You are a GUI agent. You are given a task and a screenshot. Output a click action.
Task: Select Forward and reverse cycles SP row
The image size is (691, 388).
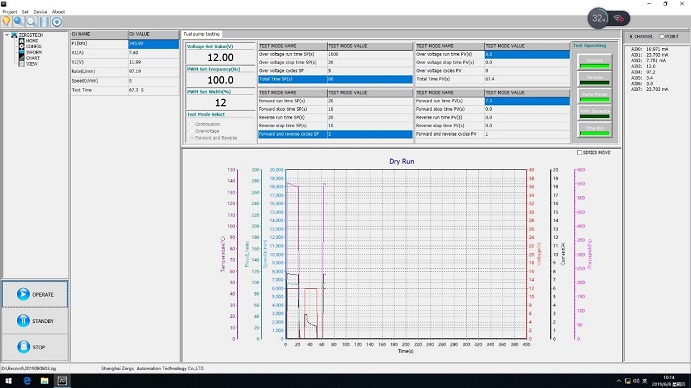[x=335, y=134]
